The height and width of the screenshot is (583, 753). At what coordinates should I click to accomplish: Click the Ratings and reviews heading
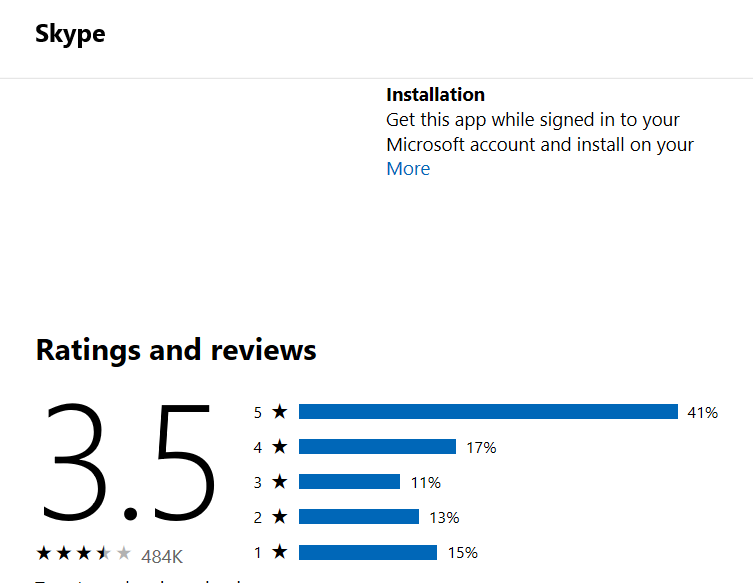tap(176, 350)
